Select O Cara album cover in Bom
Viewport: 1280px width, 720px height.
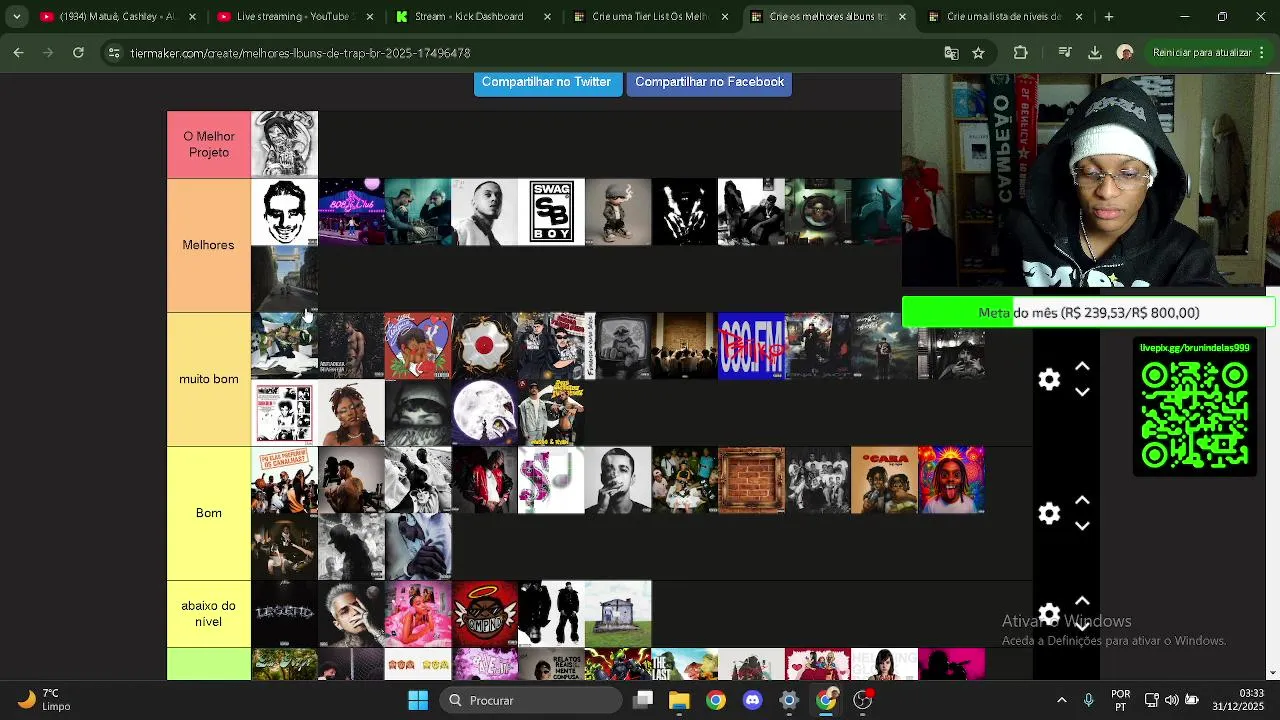[x=884, y=480]
